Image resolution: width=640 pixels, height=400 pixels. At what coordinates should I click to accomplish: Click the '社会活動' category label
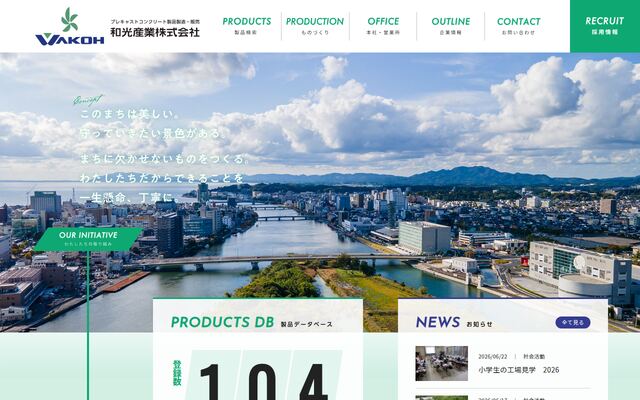[534, 356]
